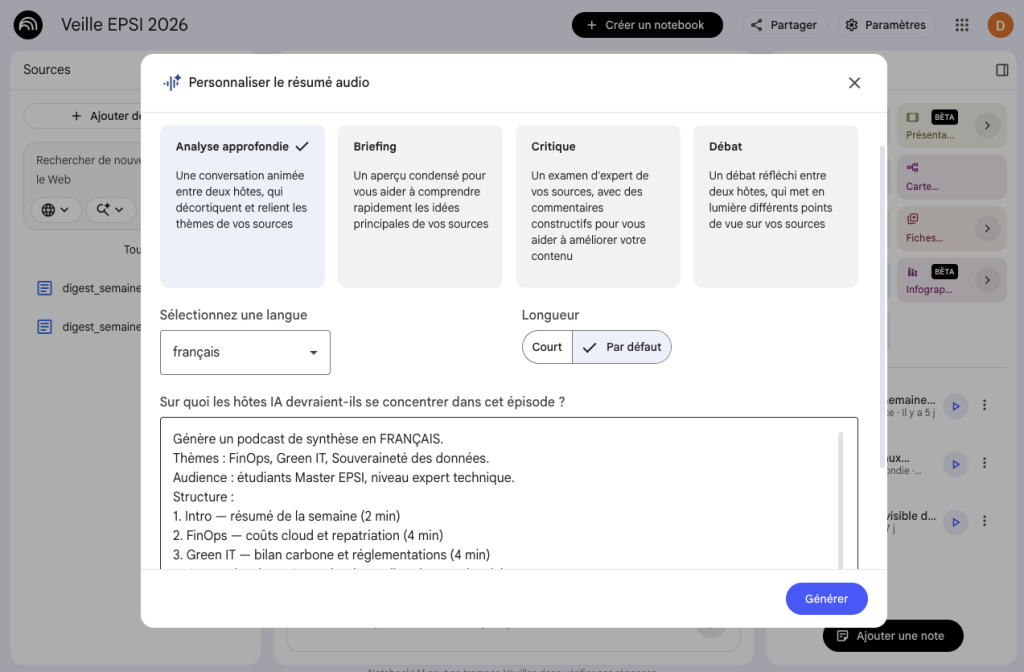Click the first digest_semaine document icon

(44, 288)
